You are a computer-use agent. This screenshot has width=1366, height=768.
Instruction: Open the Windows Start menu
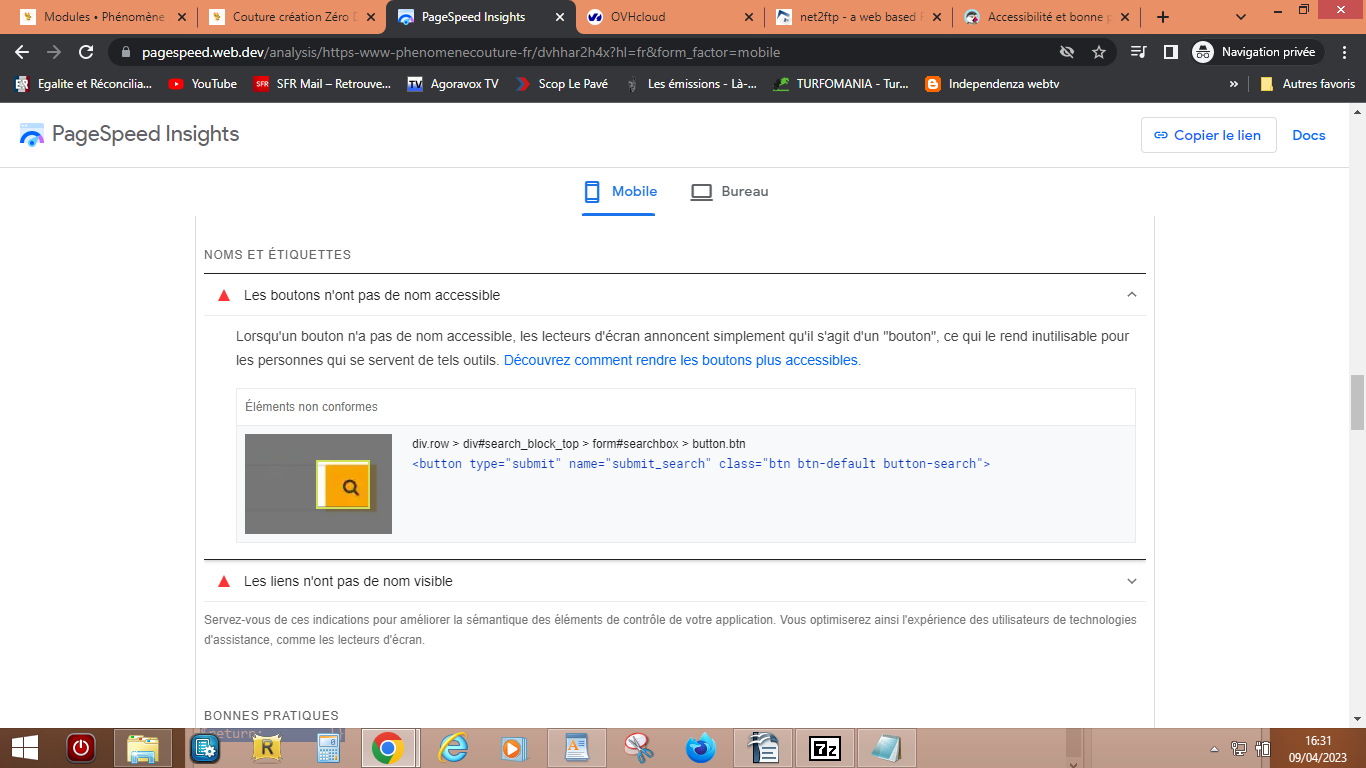pos(24,748)
